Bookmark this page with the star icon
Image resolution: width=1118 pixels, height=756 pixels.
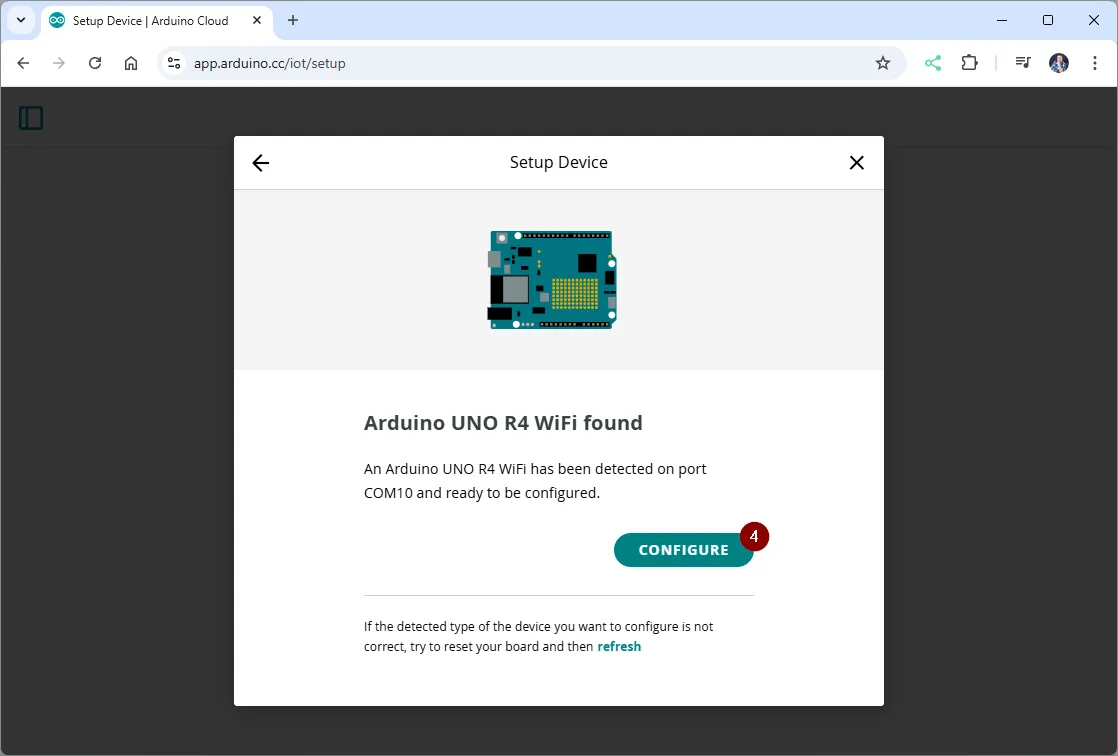[x=882, y=63]
